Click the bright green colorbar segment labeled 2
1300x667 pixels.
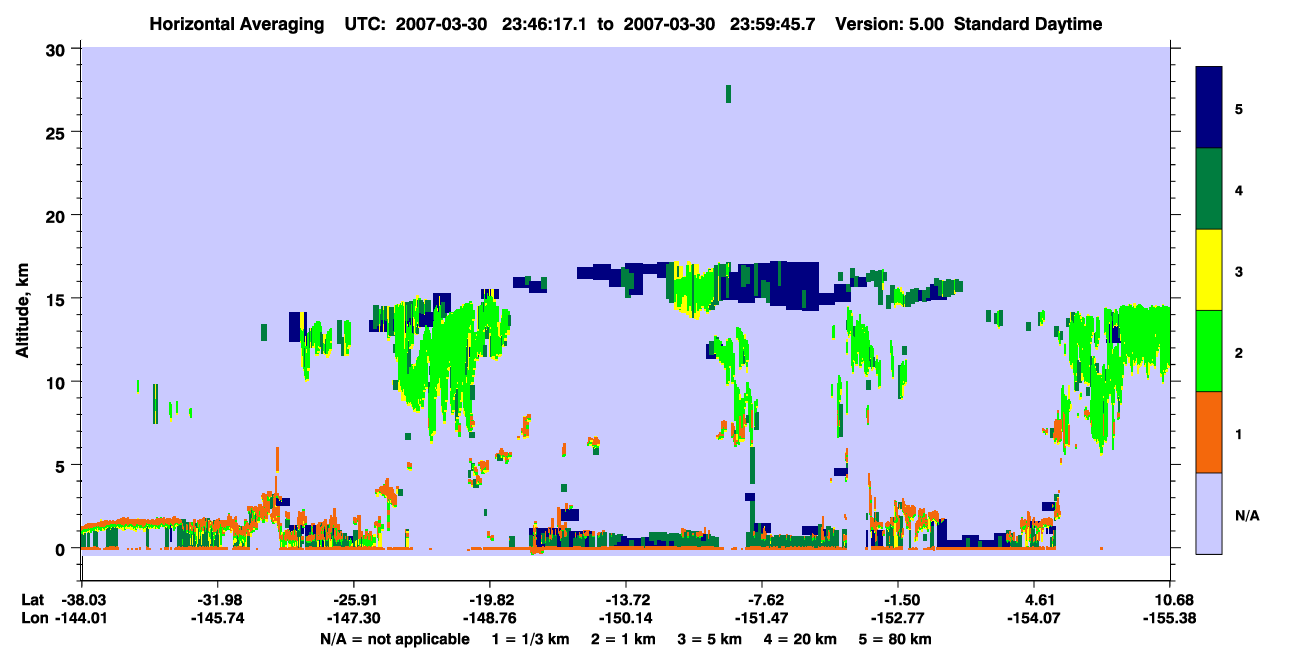tap(1209, 351)
